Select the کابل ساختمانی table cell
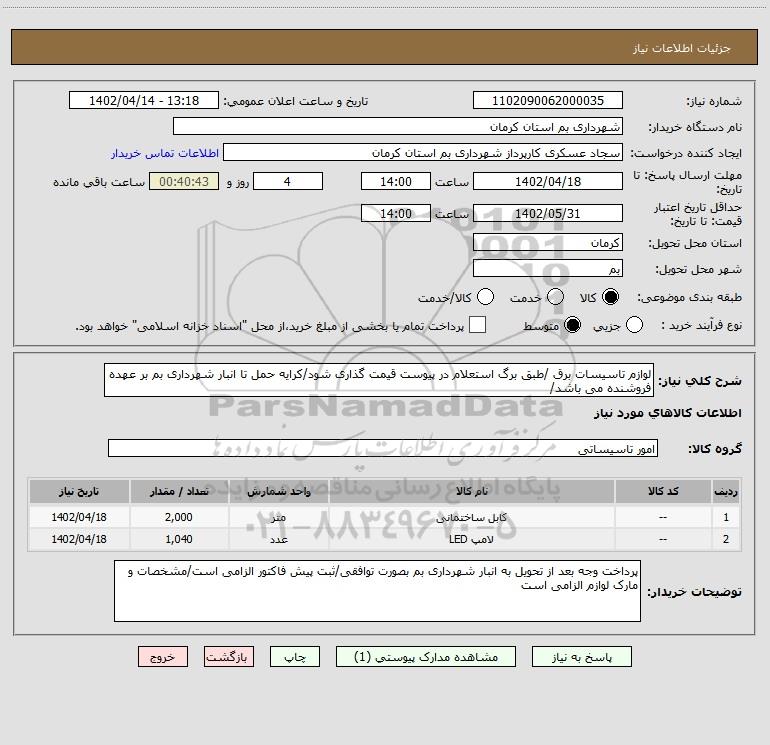 [x=471, y=517]
